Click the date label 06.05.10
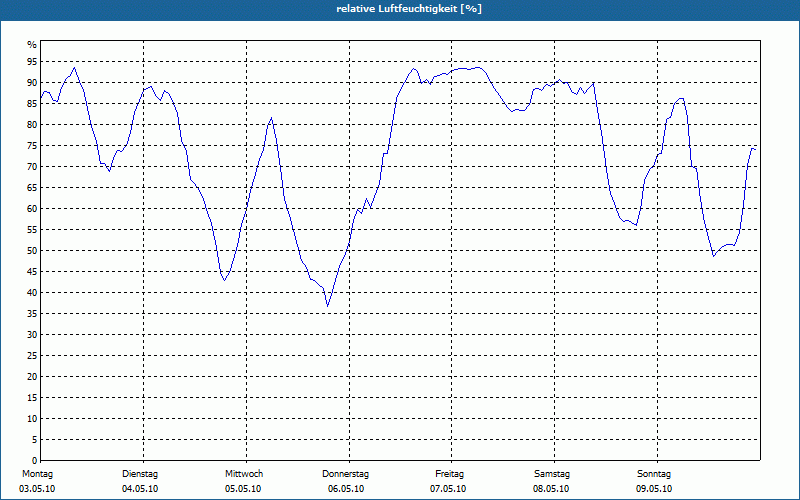800x500 pixels. (x=346, y=489)
